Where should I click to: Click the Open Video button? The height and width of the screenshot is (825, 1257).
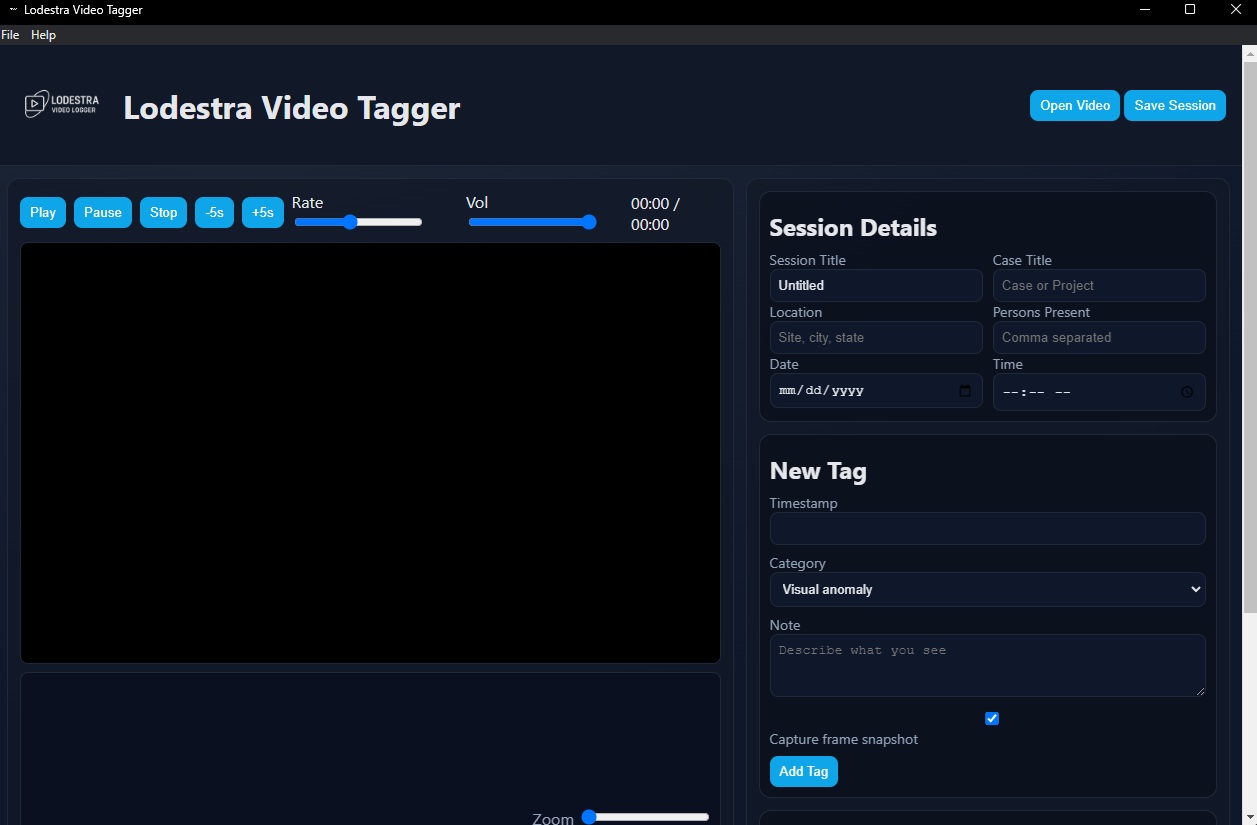tap(1074, 105)
